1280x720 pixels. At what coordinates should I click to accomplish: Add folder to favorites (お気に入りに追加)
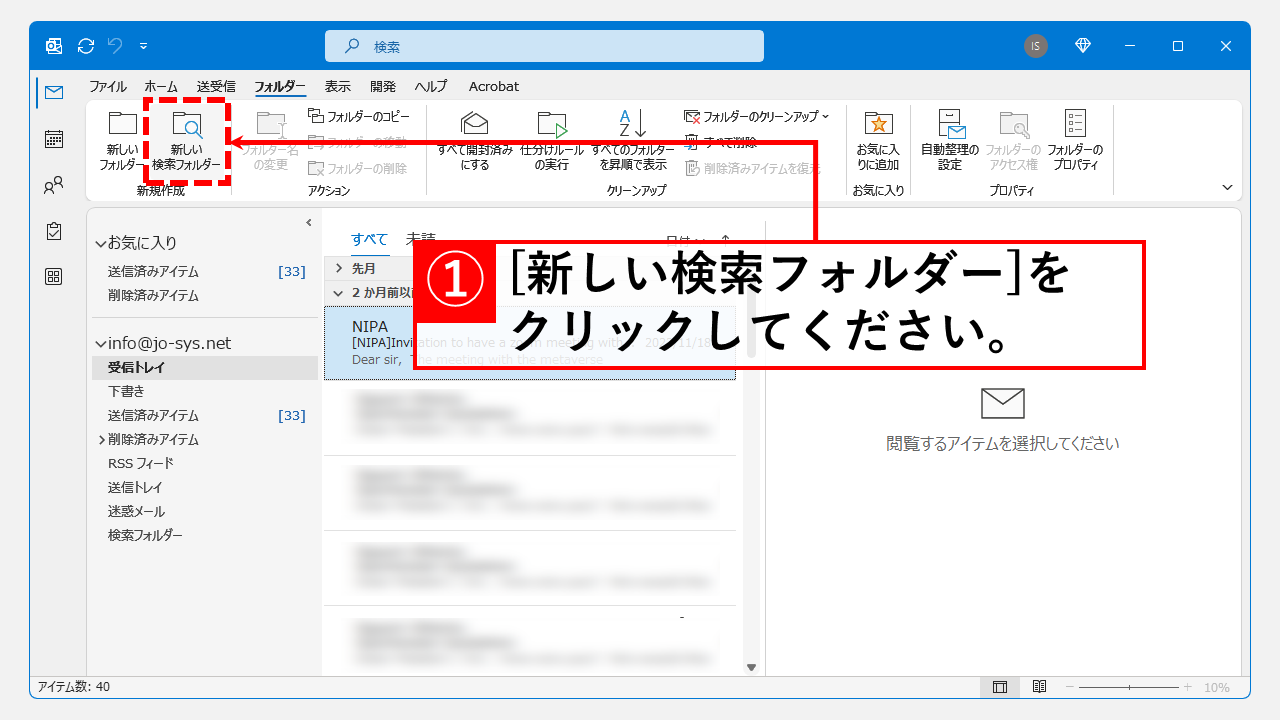pos(878,141)
